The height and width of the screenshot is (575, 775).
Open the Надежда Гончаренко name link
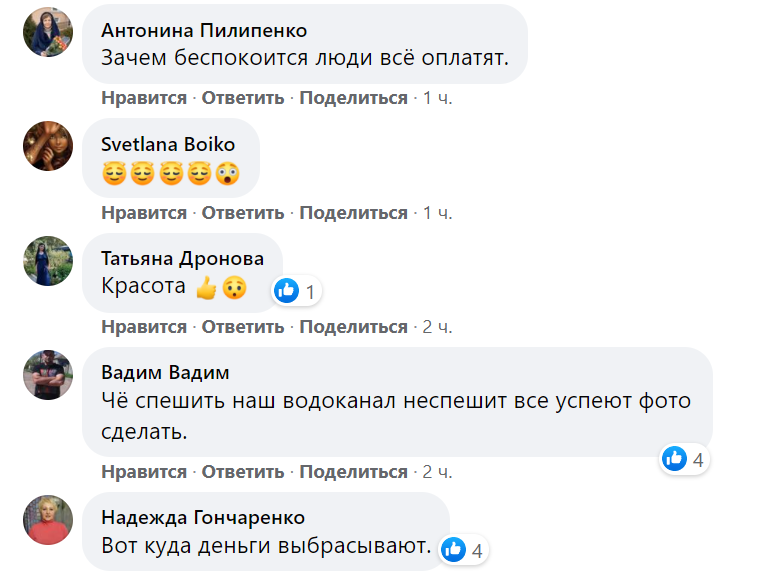pos(203,517)
